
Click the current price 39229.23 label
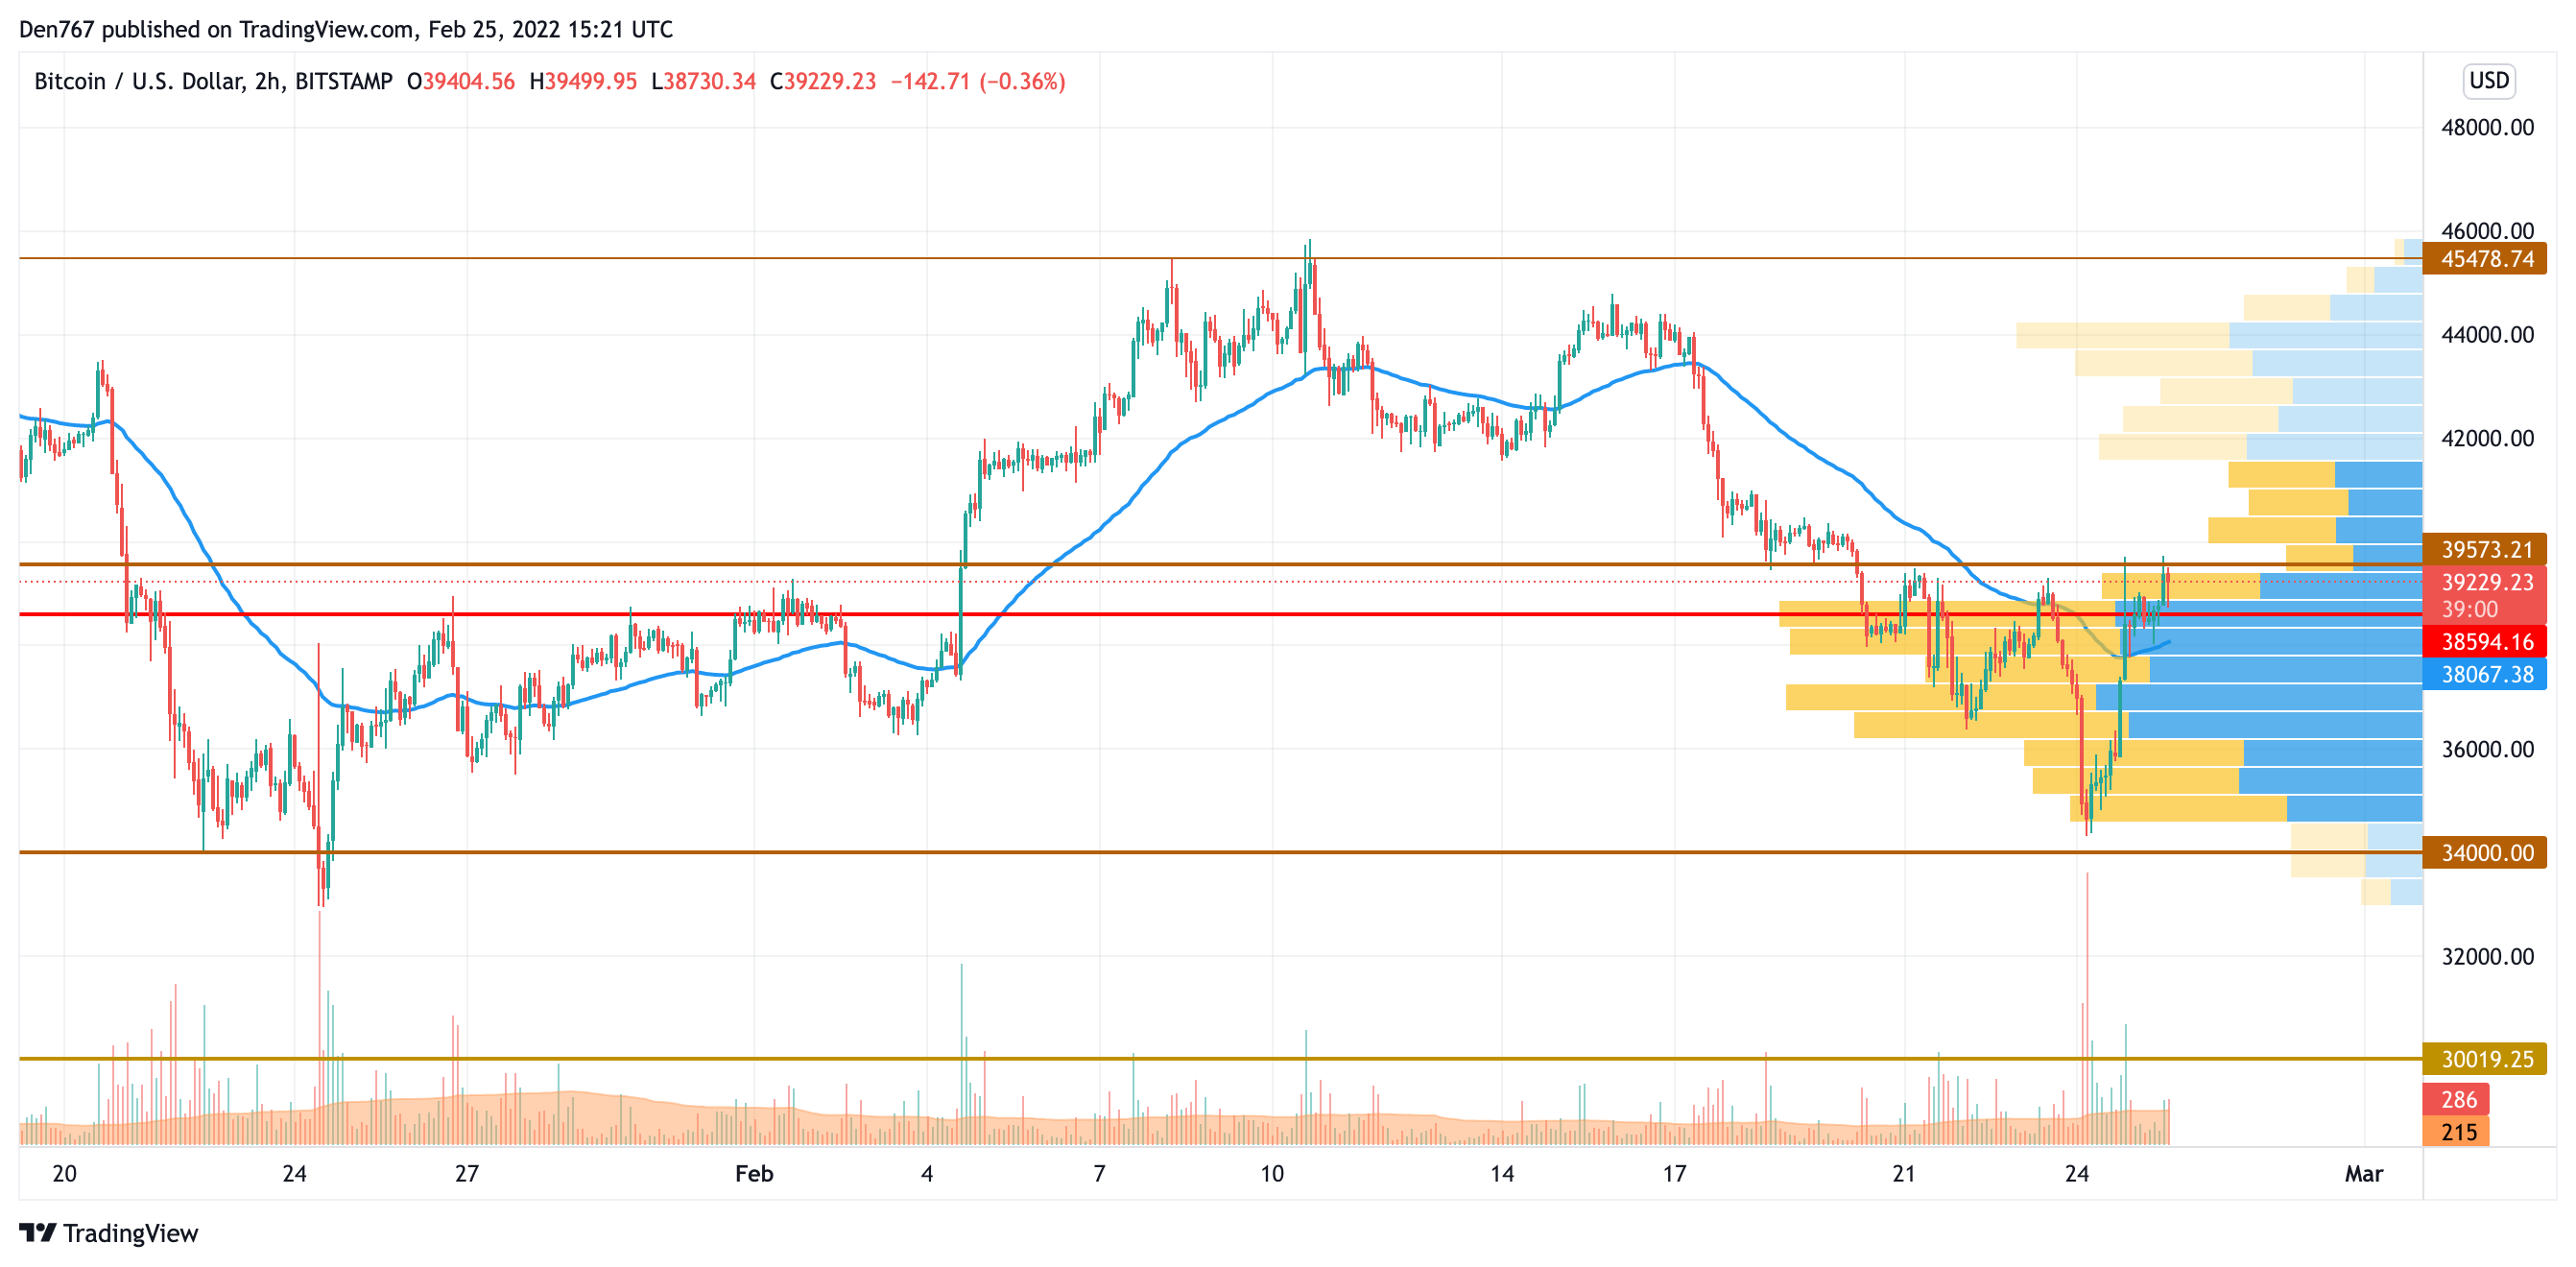[2485, 582]
